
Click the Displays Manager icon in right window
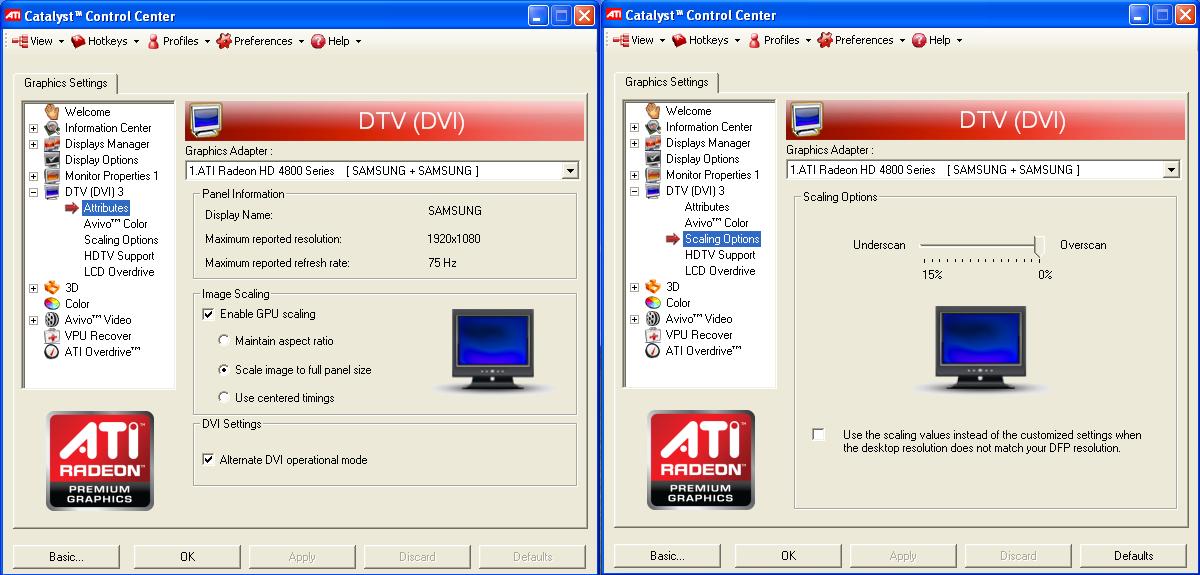(x=653, y=143)
